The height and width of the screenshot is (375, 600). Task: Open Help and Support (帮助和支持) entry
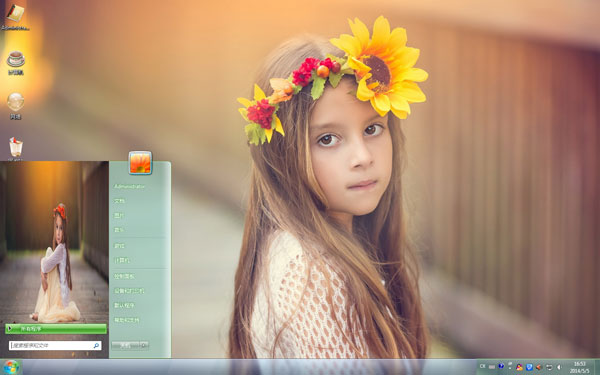(127, 320)
